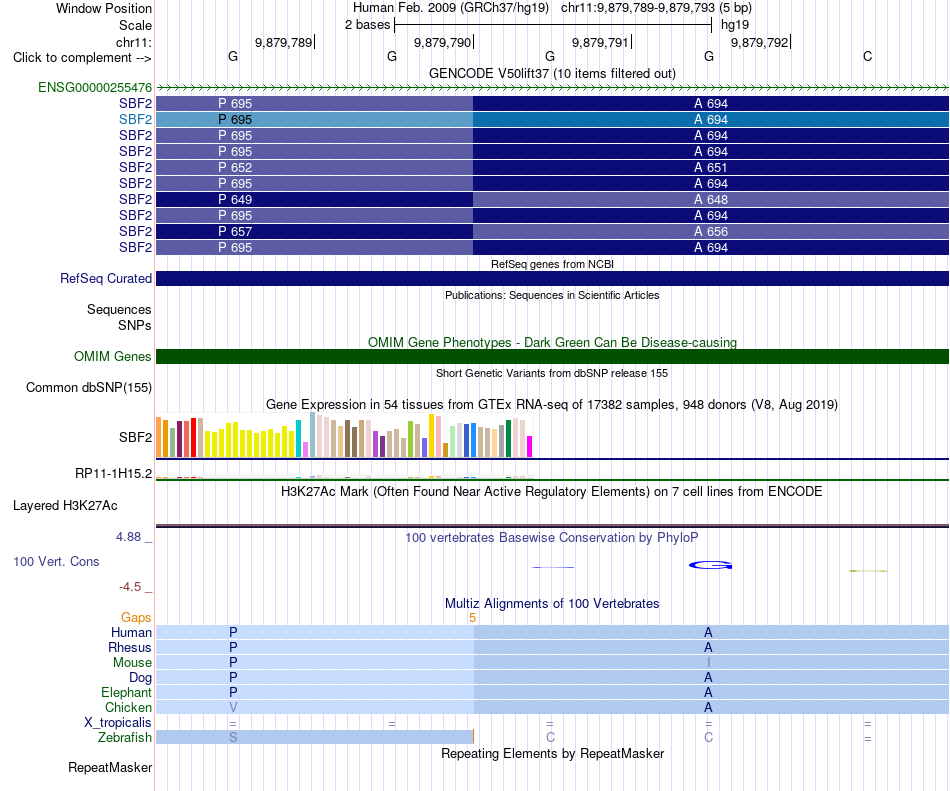Open the GENCODE V50lift37 track title
This screenshot has height=791, width=950.
(552, 73)
